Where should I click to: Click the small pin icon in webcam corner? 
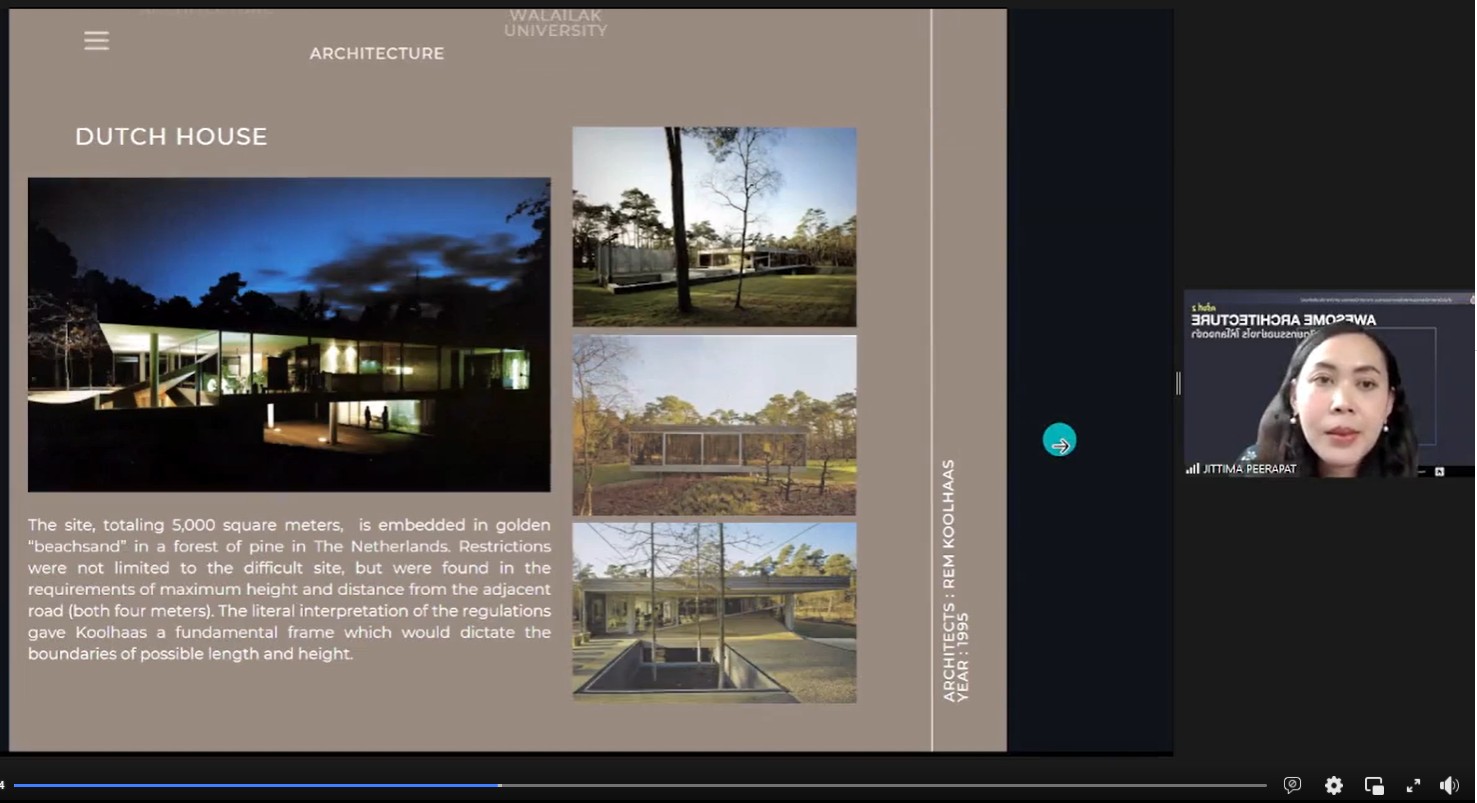tap(1439, 471)
